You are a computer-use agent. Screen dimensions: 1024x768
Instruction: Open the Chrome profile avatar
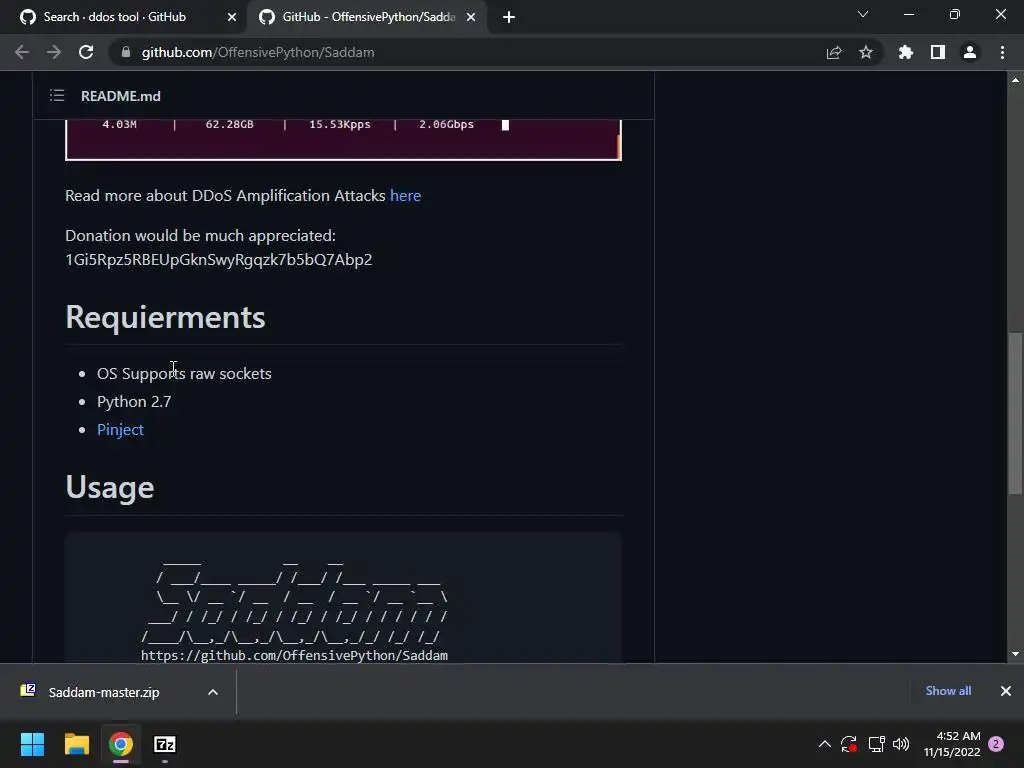970,52
